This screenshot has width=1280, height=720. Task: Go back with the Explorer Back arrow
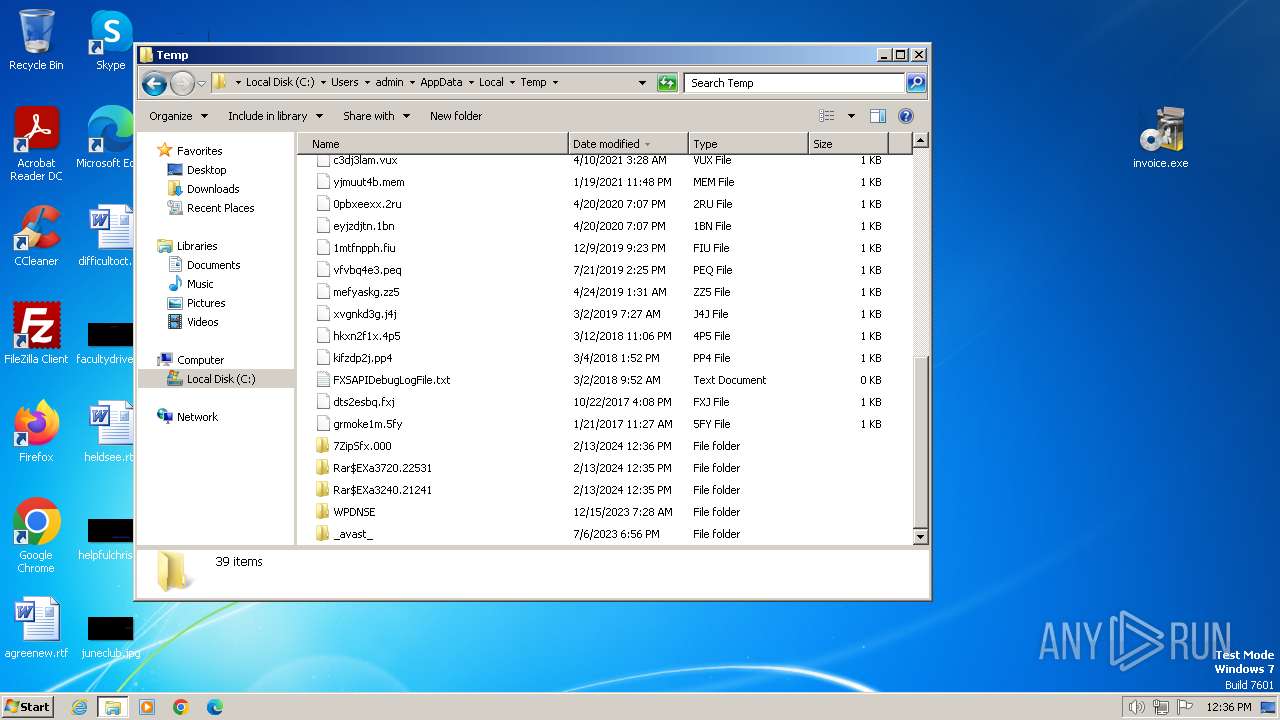[154, 83]
